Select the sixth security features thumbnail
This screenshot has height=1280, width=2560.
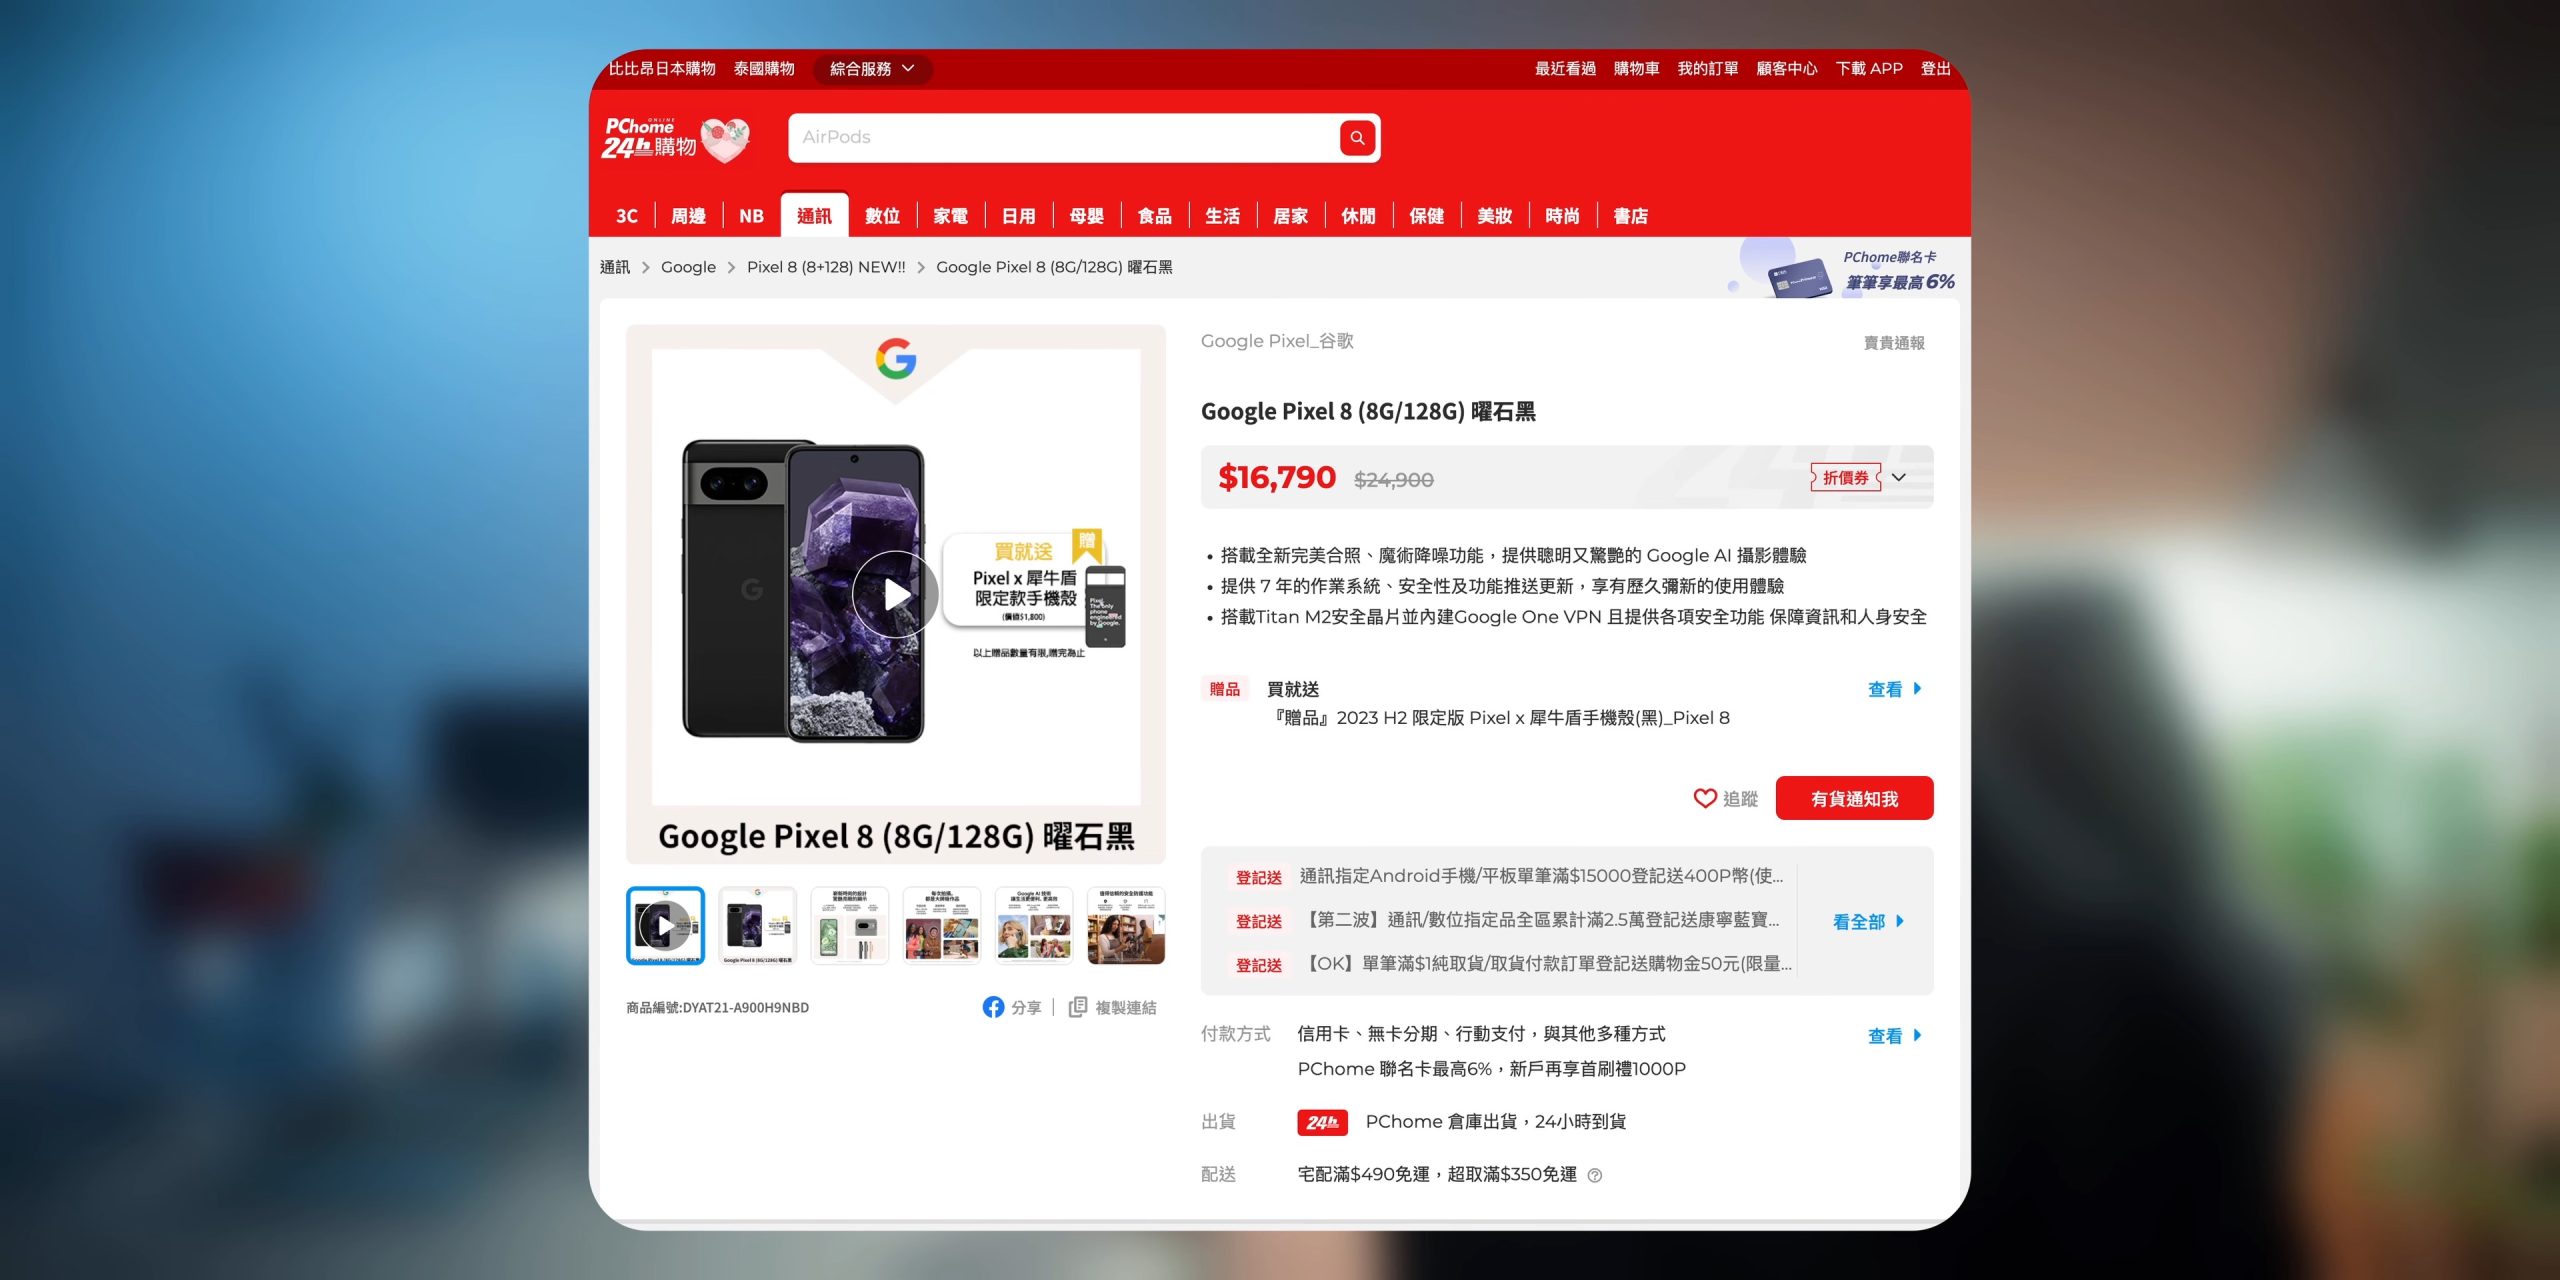[1126, 925]
